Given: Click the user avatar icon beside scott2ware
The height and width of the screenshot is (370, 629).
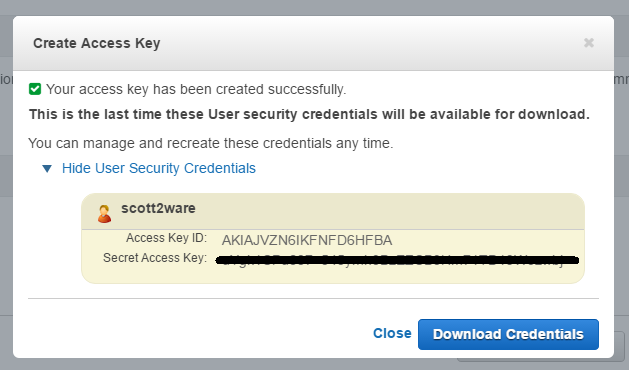Looking at the screenshot, I should coord(104,213).
